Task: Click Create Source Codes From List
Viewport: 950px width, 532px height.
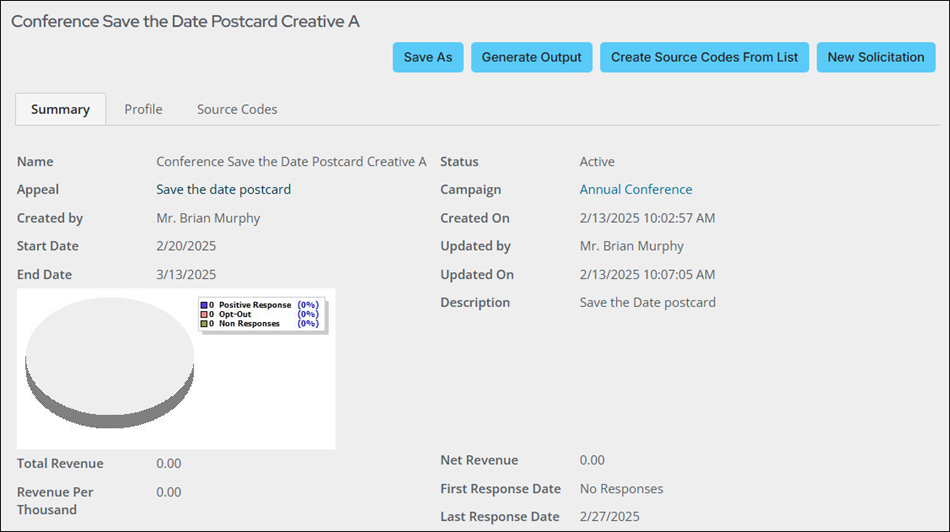Action: point(704,57)
